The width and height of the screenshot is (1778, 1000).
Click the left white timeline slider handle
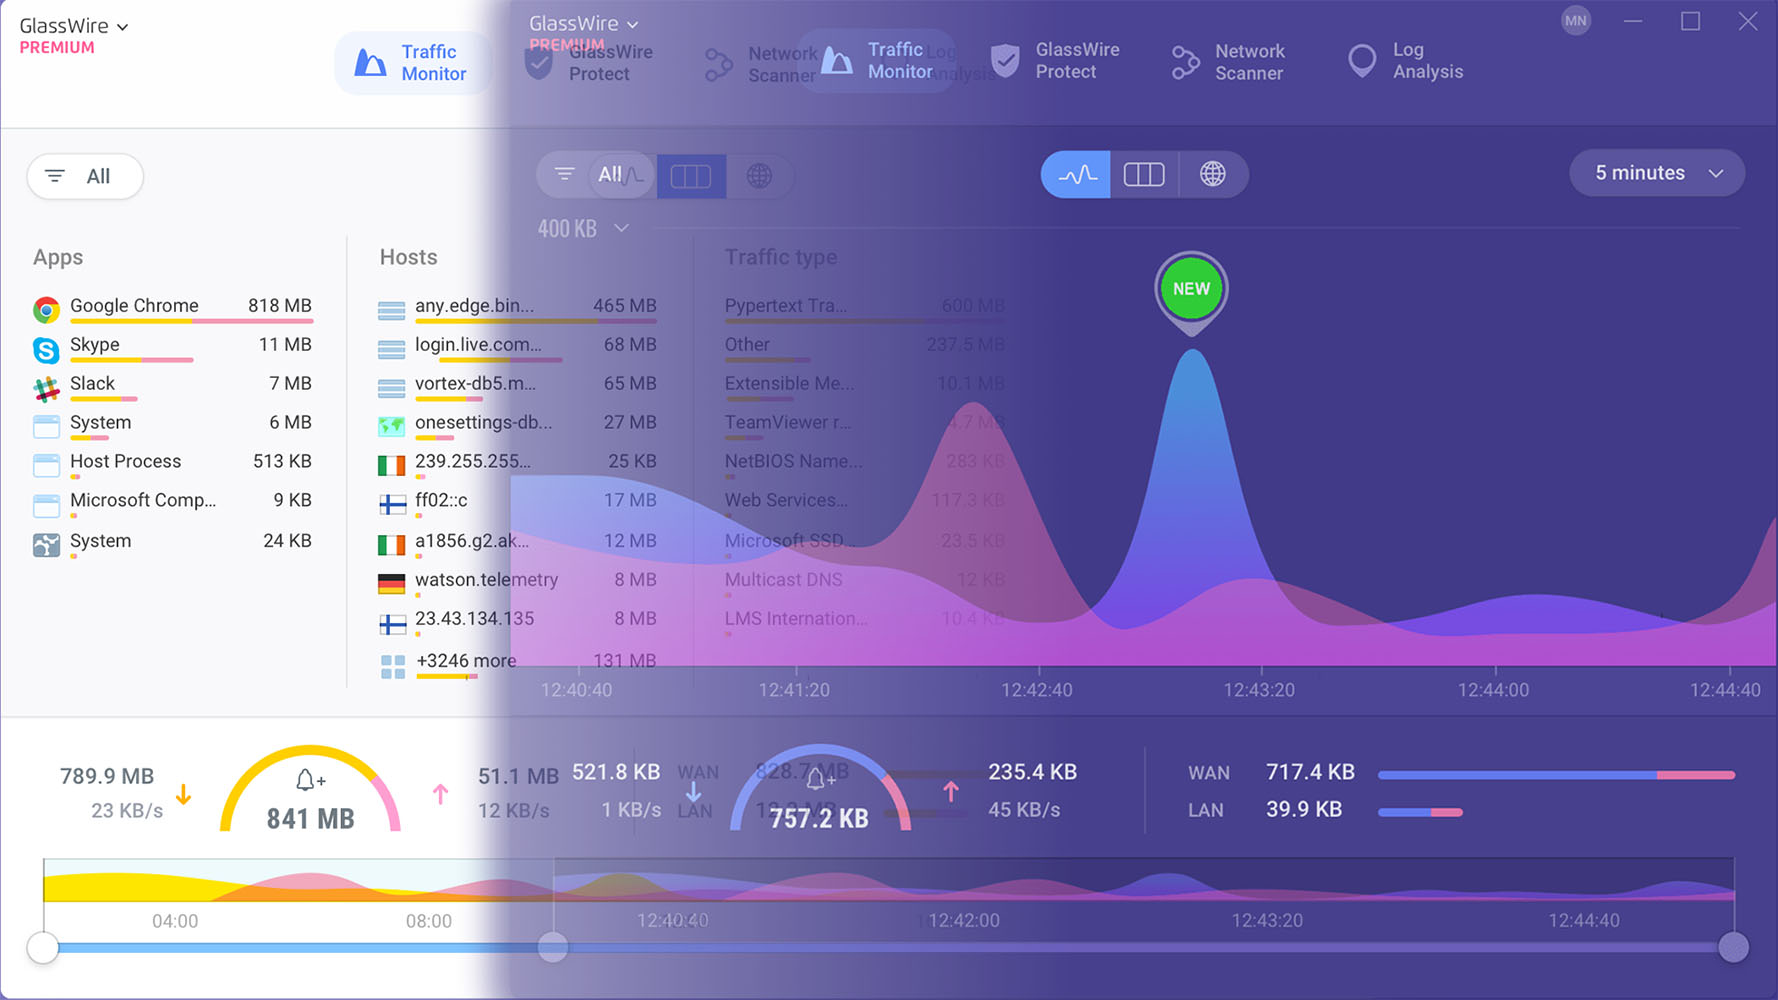(43, 947)
